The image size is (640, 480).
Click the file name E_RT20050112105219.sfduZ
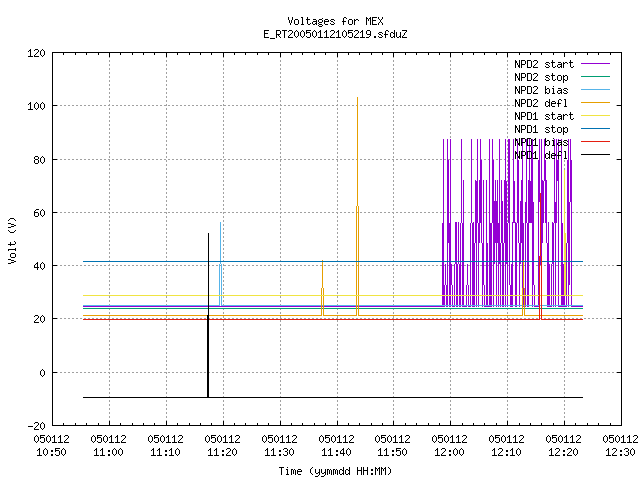click(x=335, y=34)
